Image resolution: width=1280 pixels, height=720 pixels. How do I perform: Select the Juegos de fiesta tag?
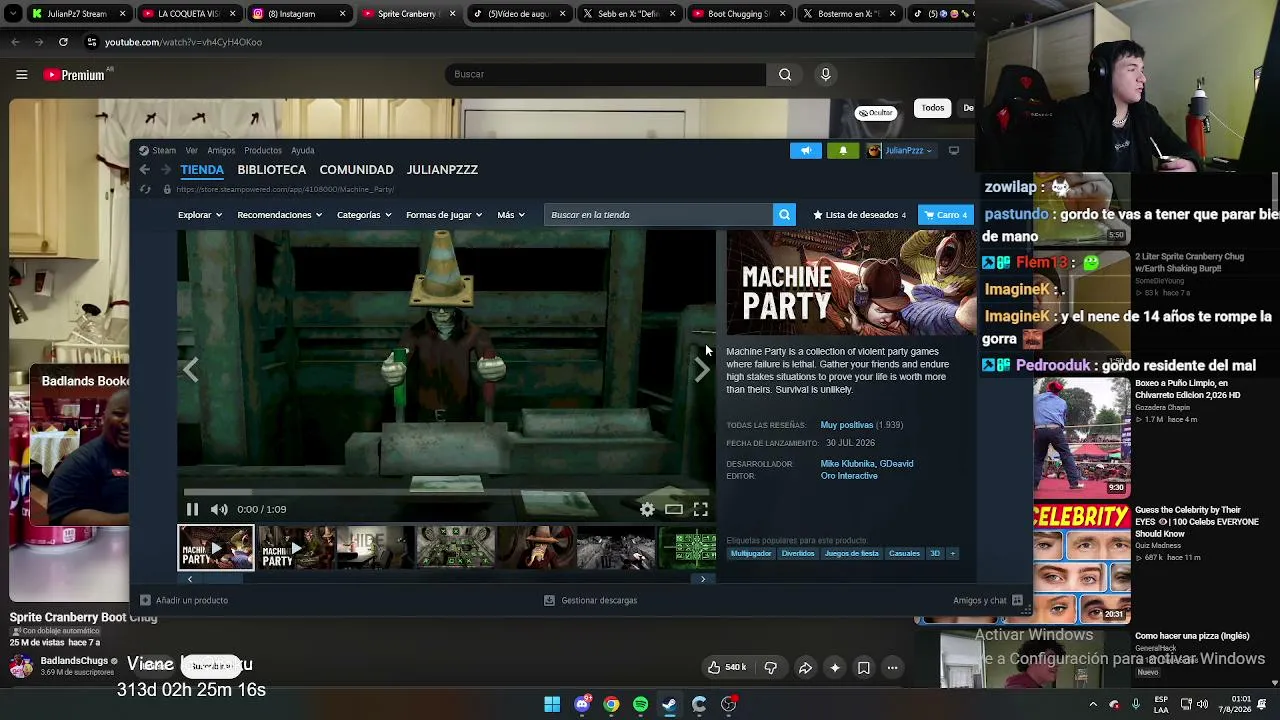point(852,554)
